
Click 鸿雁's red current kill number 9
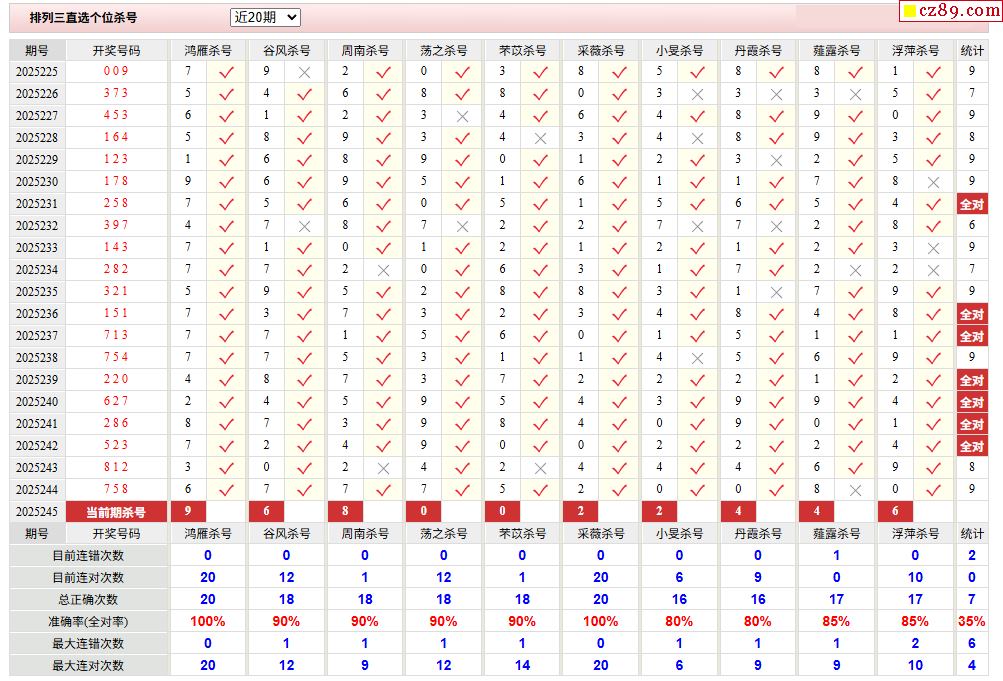point(187,511)
